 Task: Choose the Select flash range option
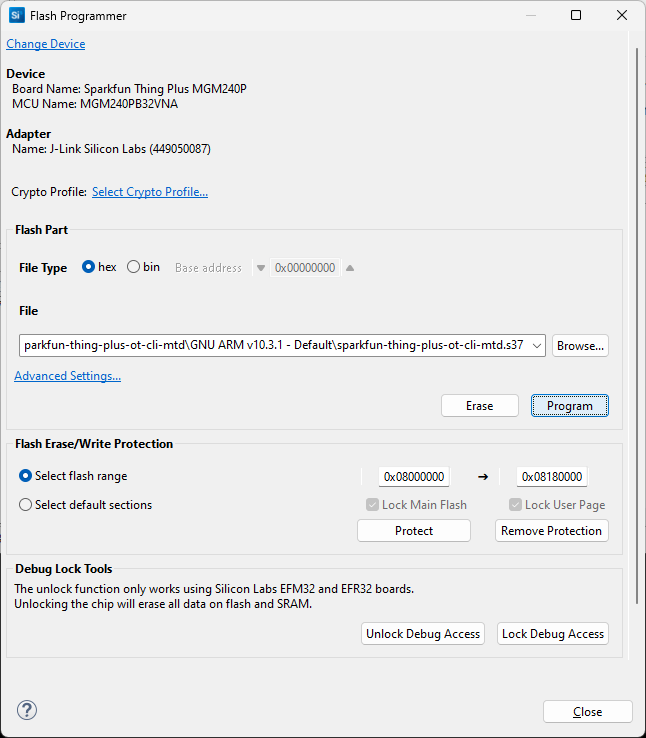click(x=26, y=476)
